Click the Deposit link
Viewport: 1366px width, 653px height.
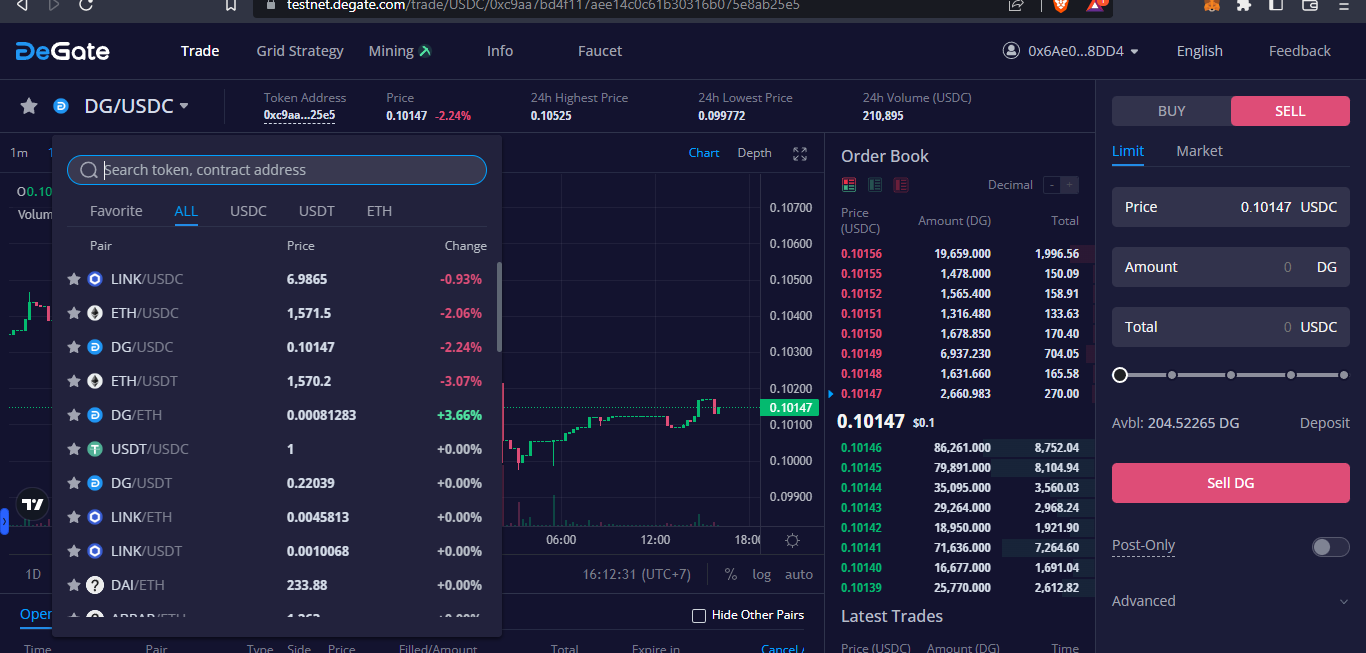pos(1325,423)
